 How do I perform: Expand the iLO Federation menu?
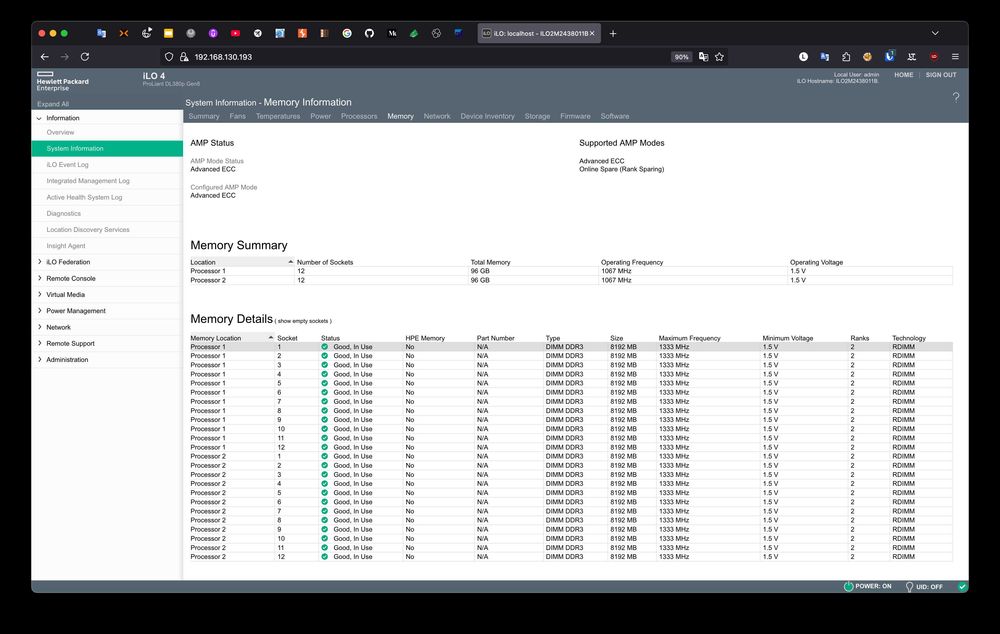tap(67, 262)
